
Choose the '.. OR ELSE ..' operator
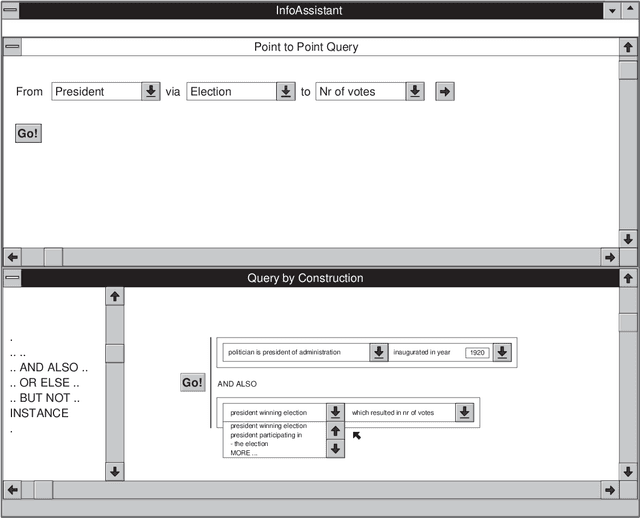coord(44,383)
